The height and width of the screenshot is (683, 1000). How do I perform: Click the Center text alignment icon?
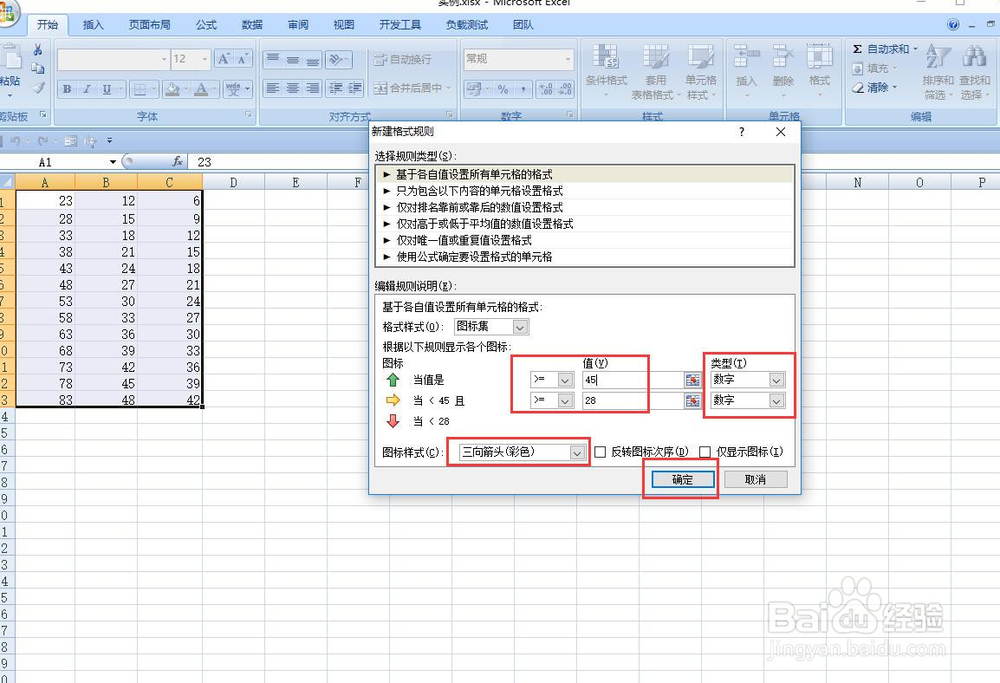(292, 89)
